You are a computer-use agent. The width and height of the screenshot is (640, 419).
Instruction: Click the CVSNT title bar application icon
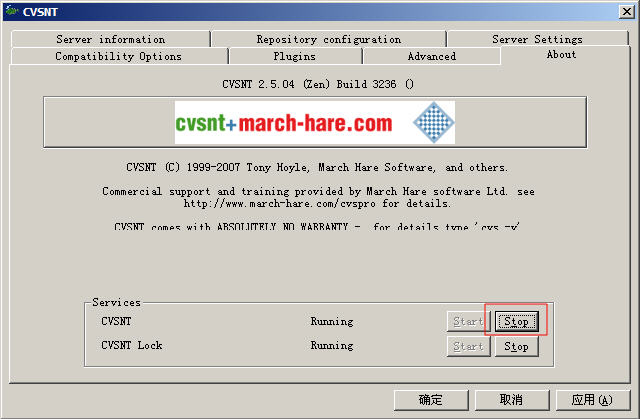click(x=11, y=10)
